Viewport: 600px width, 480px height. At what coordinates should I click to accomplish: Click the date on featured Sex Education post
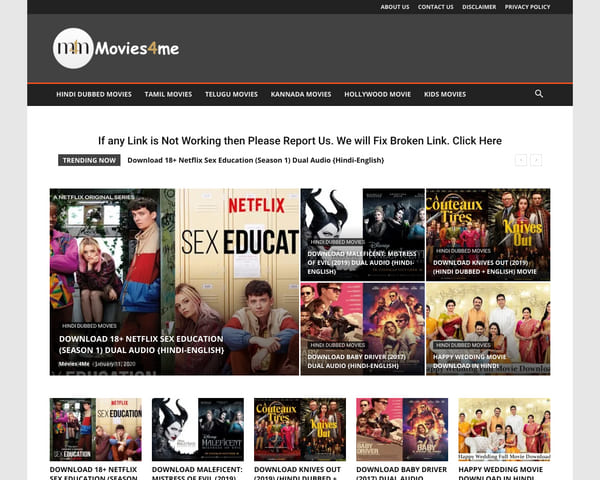click(115, 364)
